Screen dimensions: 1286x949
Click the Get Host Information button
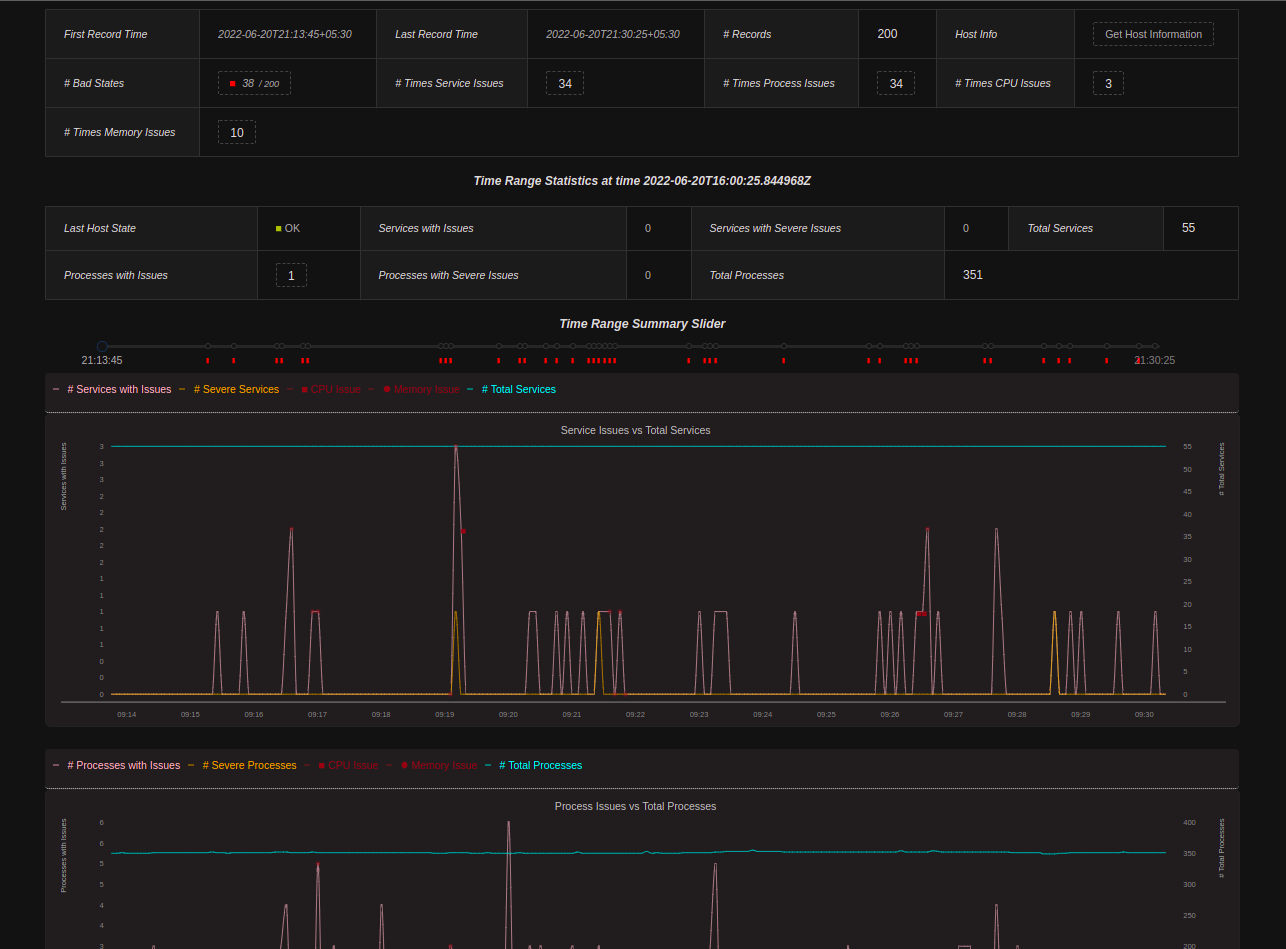pos(1153,34)
